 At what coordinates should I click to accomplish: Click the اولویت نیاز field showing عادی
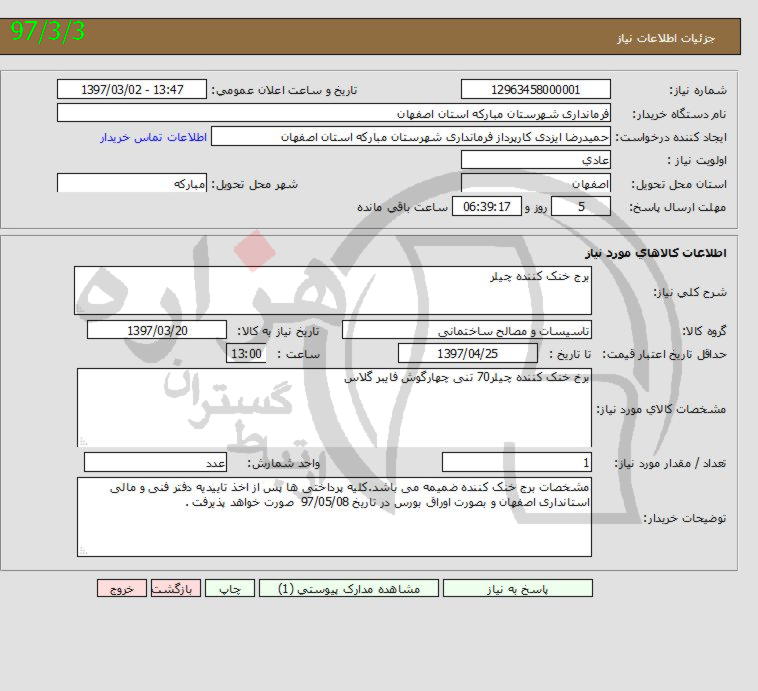click(536, 160)
